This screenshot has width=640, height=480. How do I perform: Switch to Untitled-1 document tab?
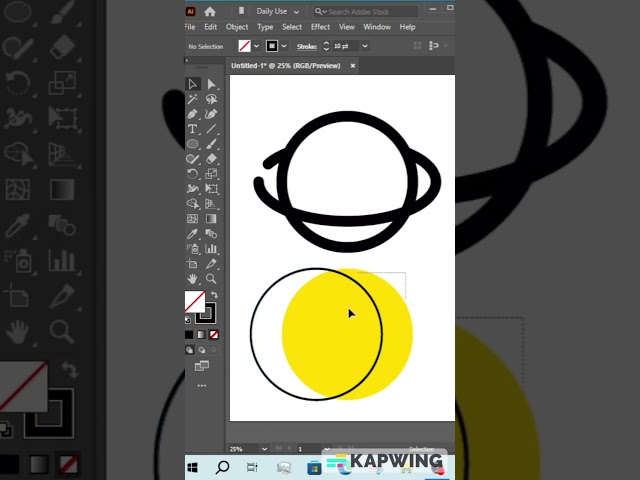pos(286,66)
